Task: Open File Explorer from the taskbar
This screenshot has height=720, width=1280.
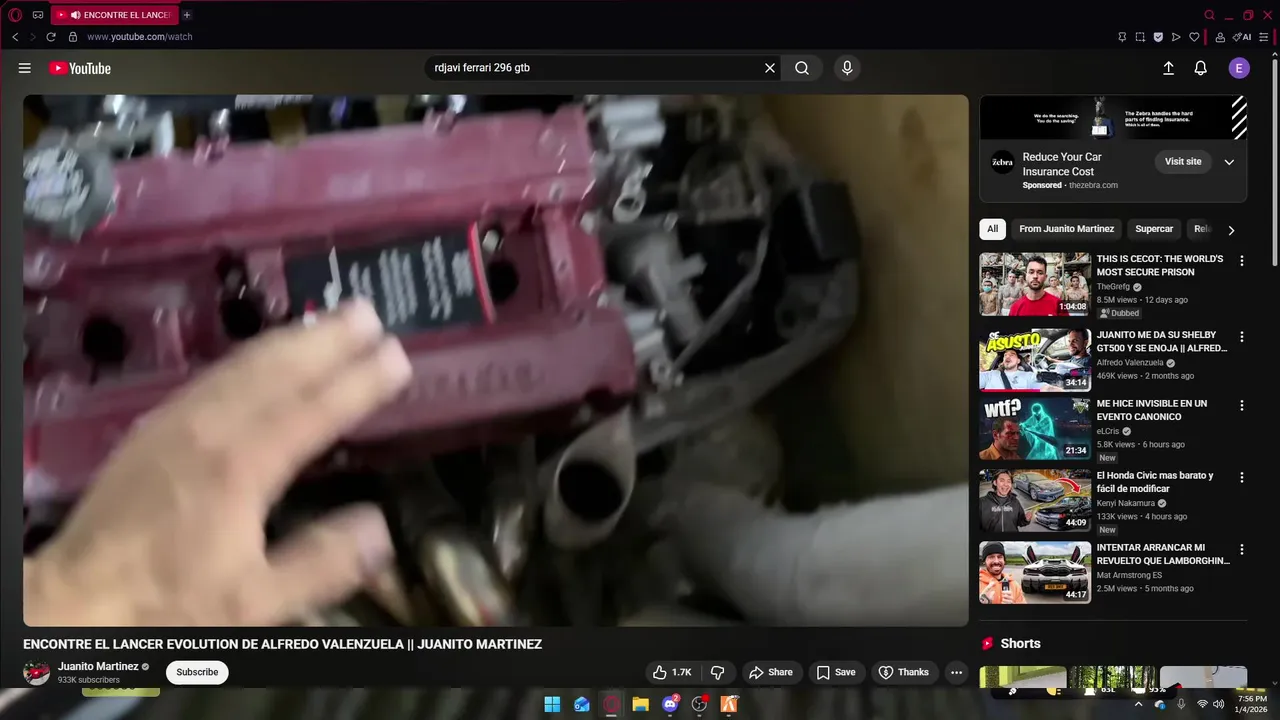Action: 640,704
